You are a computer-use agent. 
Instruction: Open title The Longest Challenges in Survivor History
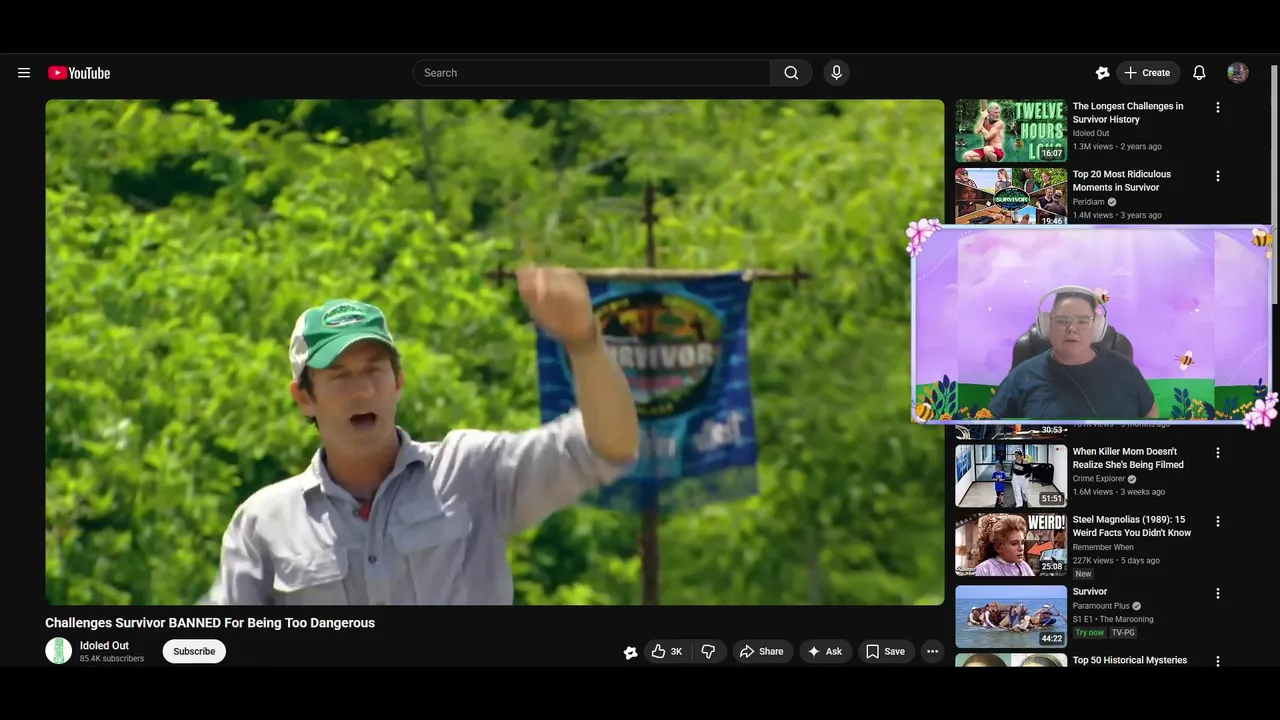click(1128, 113)
